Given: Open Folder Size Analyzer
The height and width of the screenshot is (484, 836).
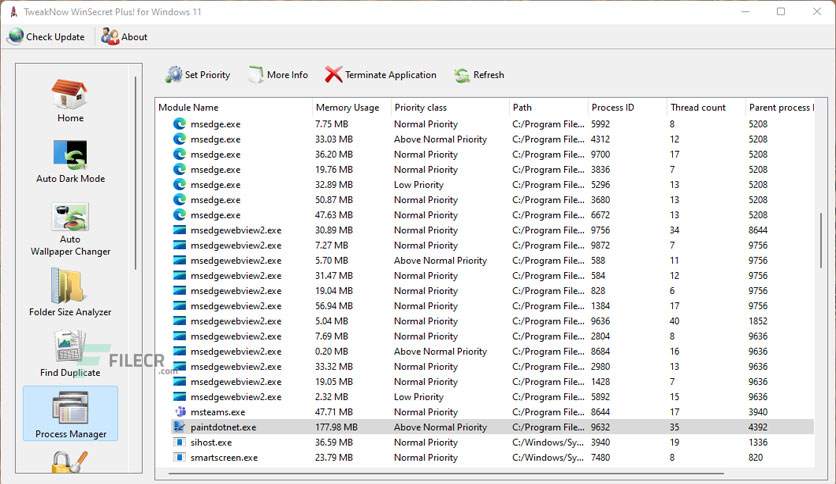Looking at the screenshot, I should coord(70,292).
